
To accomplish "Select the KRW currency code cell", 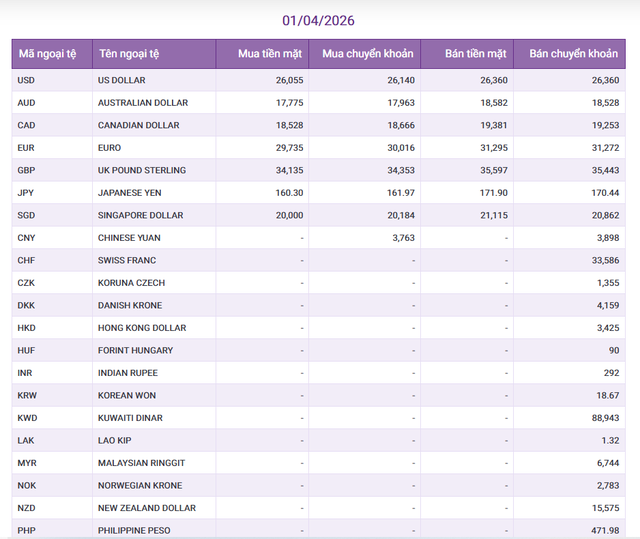I will (x=28, y=395).
